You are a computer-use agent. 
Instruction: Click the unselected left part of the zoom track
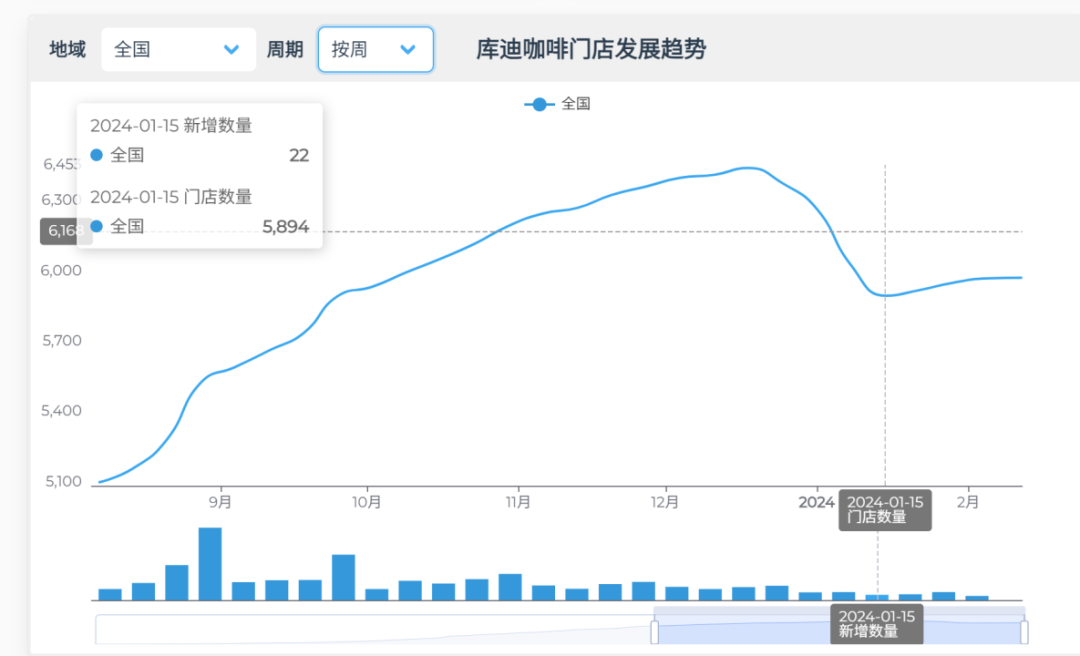[x=374, y=629]
